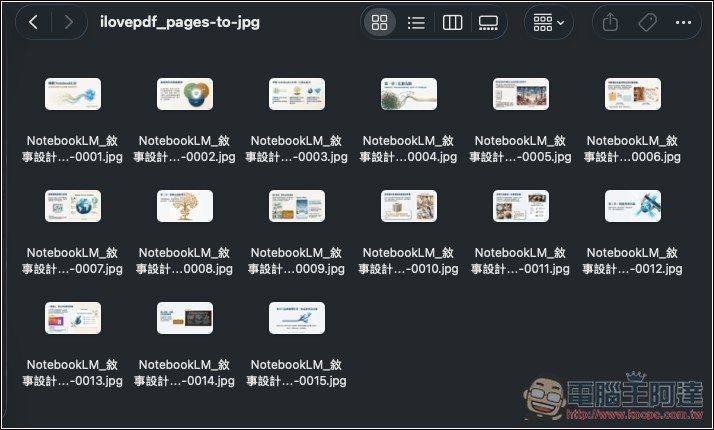The image size is (714, 430).
Task: Select the thumbnail of file ending 0009.jpg
Action: point(297,206)
